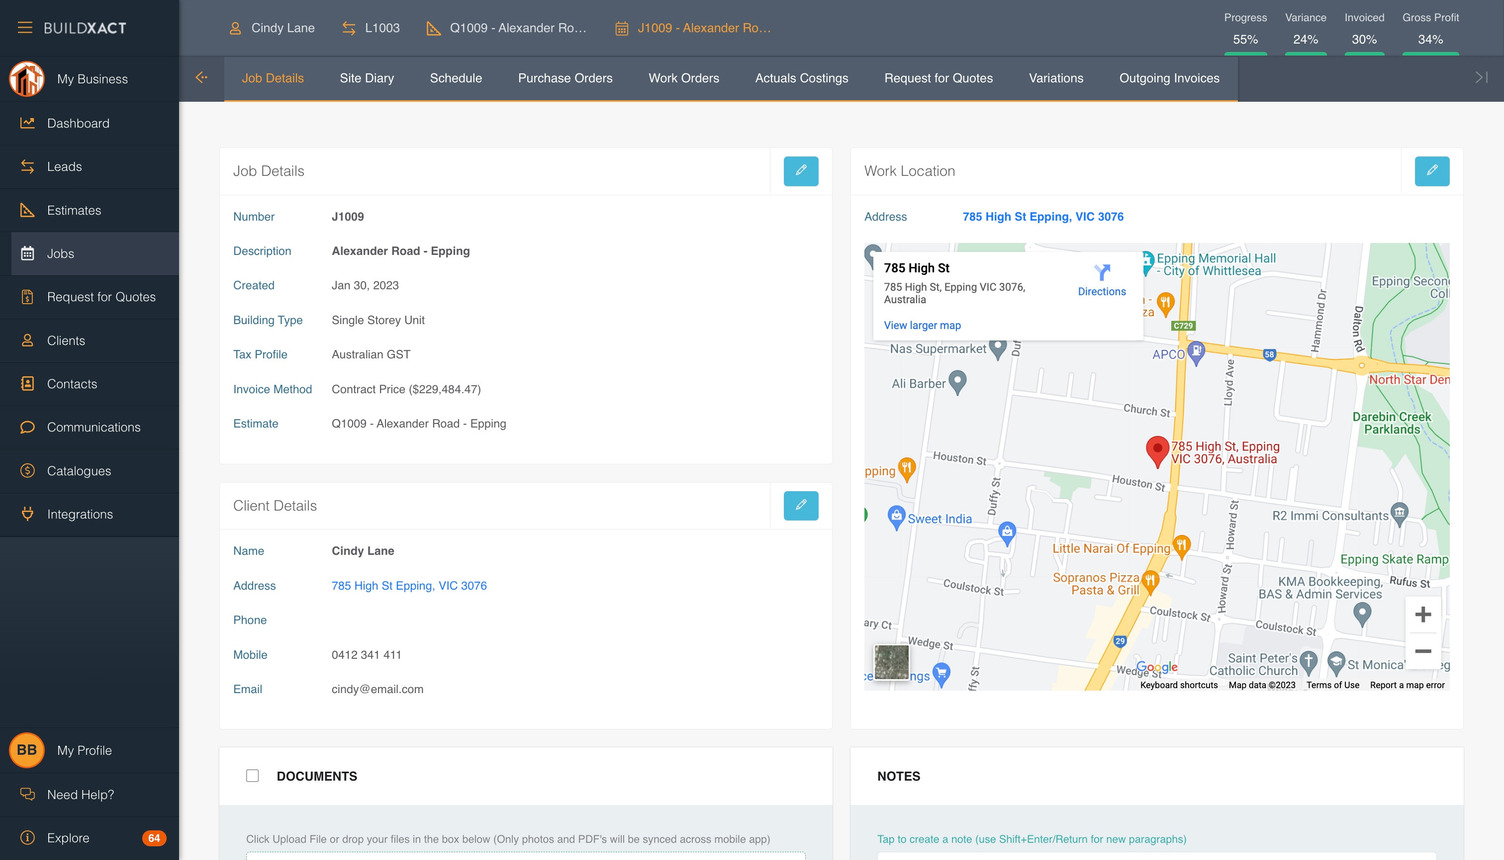This screenshot has width=1504, height=860.
Task: Open Catalogues from the sidebar
Action: tap(78, 470)
